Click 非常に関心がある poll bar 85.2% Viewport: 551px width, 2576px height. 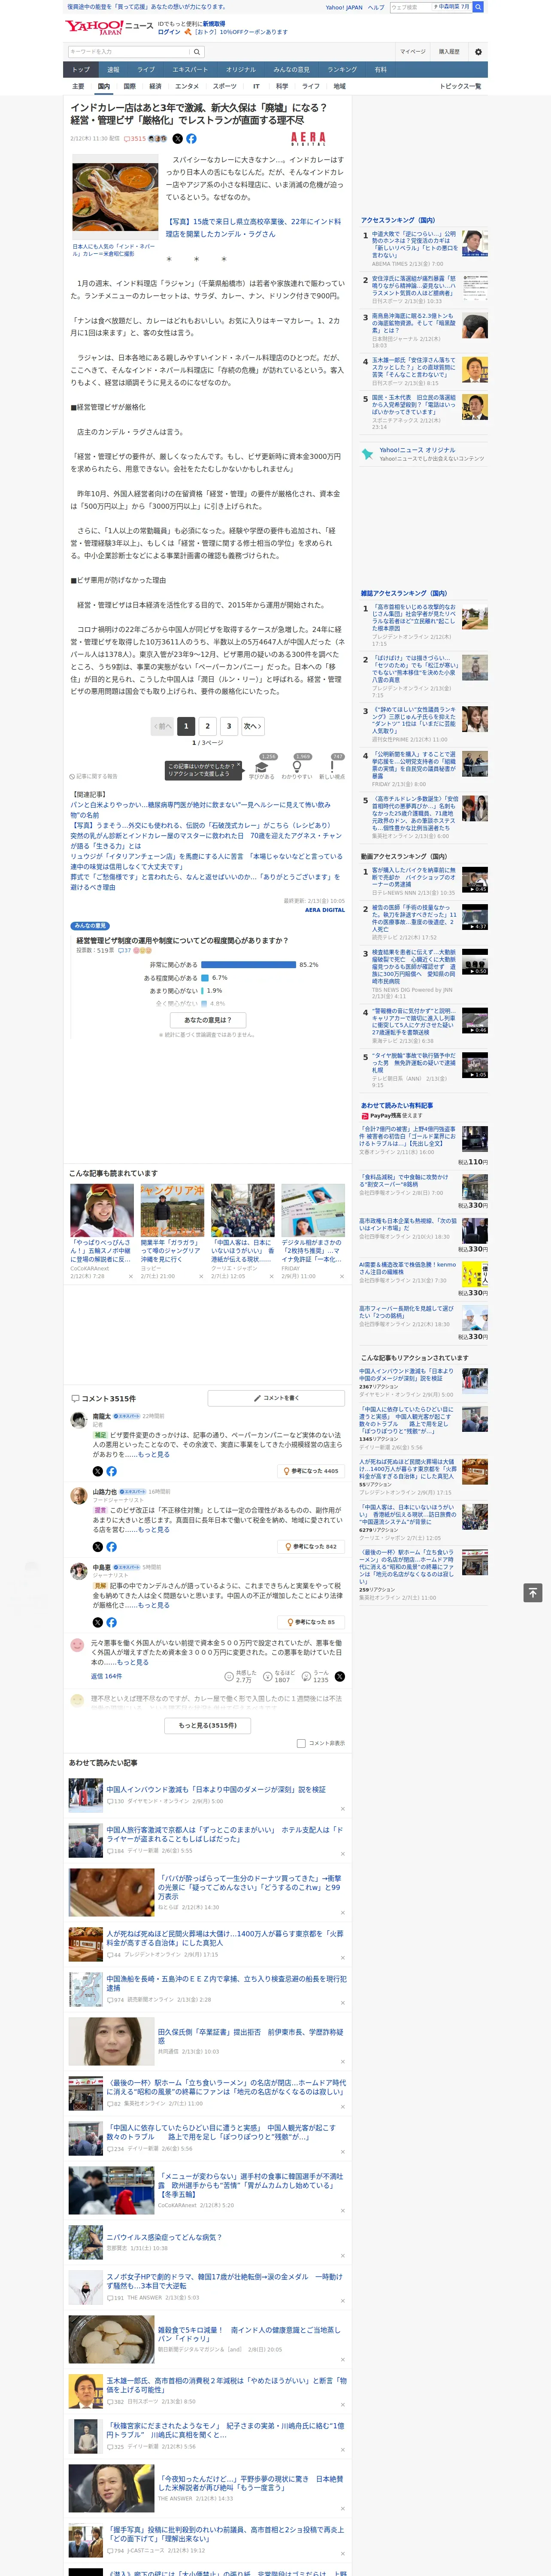249,965
